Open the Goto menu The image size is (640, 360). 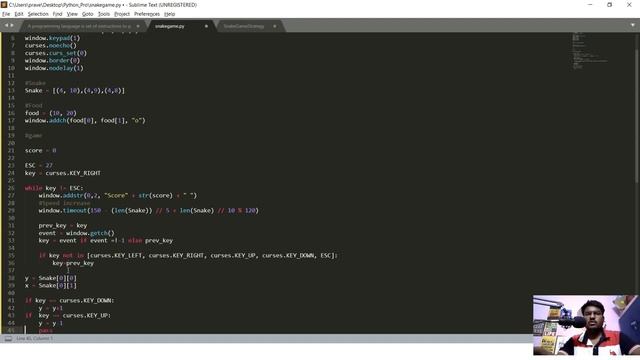(87, 14)
